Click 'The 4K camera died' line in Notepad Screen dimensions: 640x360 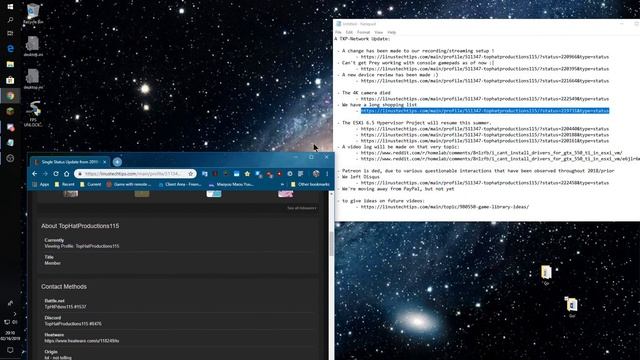click(366, 93)
